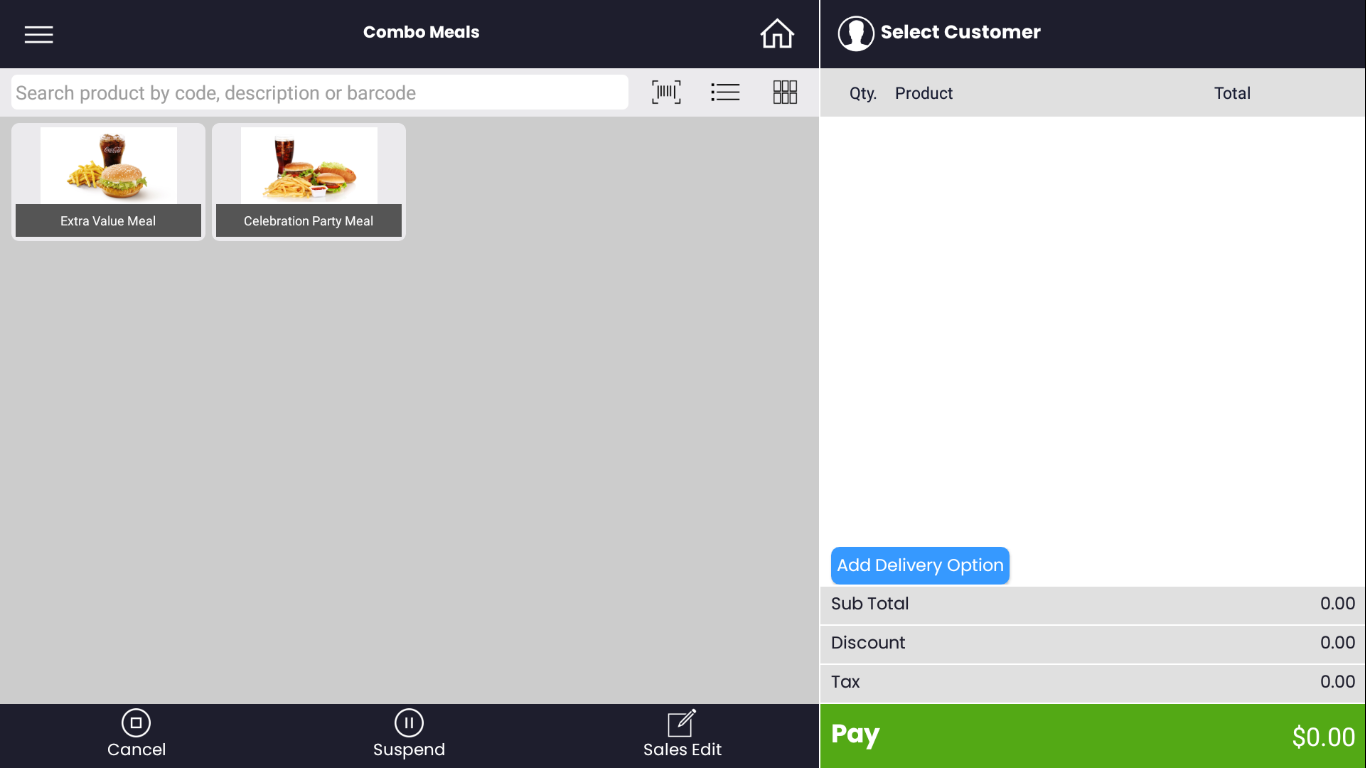Viewport: 1366px width, 768px height.
Task: Click the Select Customer label
Action: point(960,32)
